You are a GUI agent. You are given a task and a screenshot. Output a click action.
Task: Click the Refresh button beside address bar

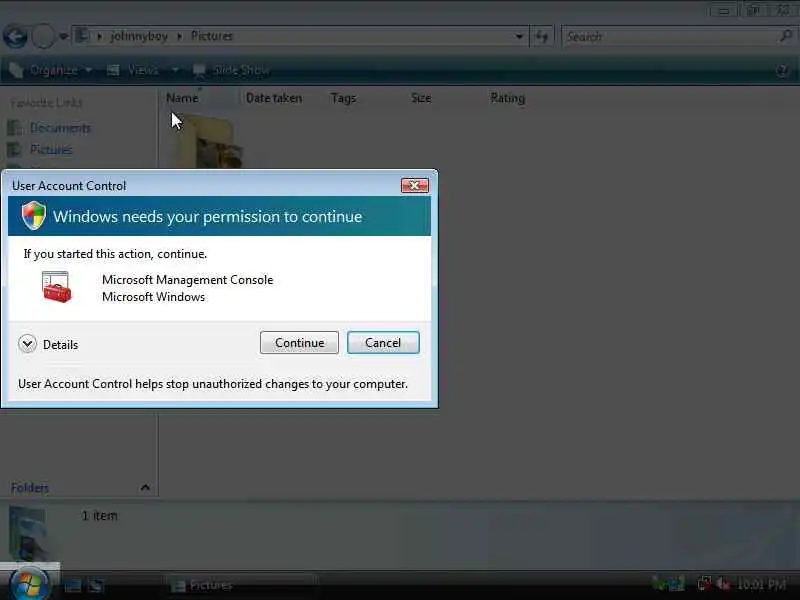tap(542, 36)
